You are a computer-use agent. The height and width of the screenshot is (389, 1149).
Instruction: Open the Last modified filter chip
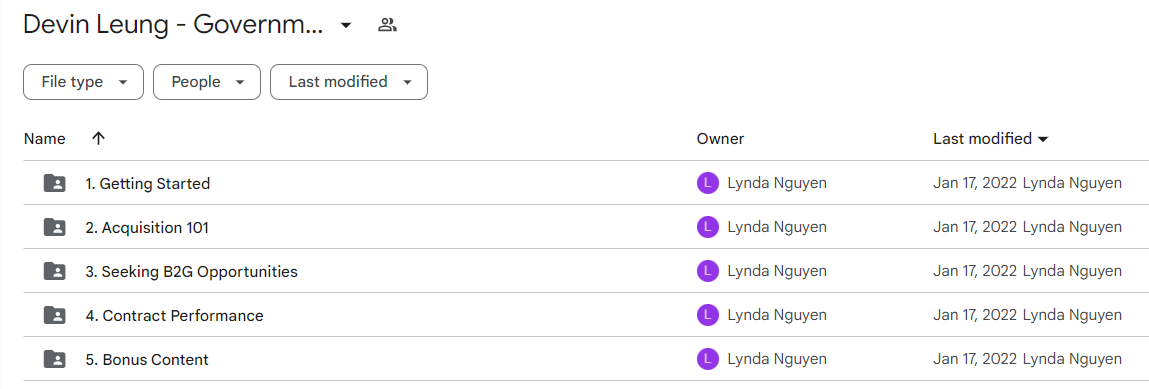349,82
